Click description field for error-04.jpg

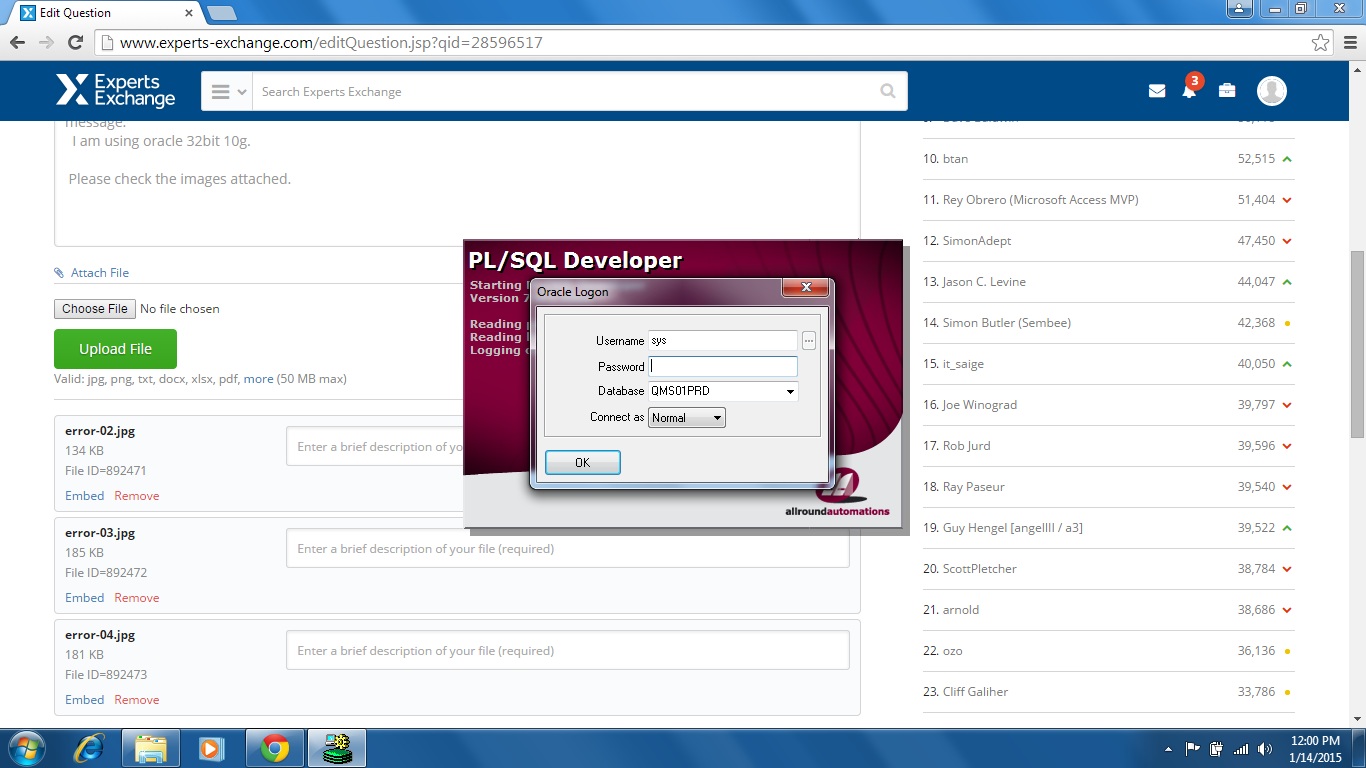pyautogui.click(x=568, y=650)
